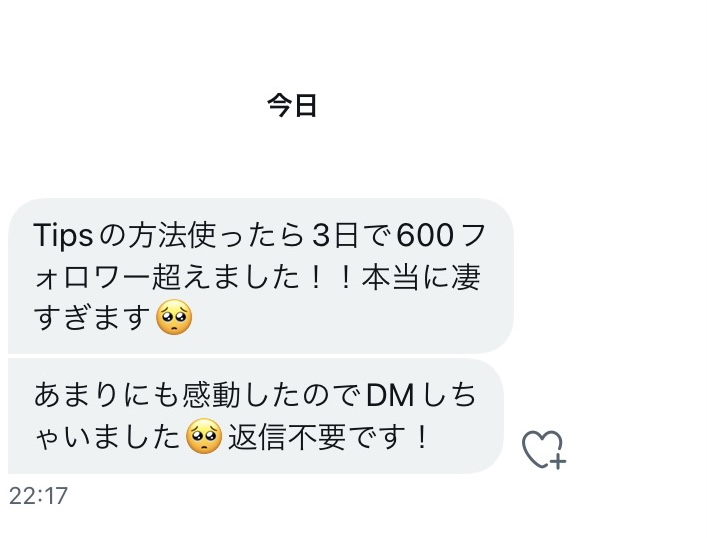
Task: Tap the pleading emoji after すぎます
Action: pyautogui.click(x=174, y=317)
